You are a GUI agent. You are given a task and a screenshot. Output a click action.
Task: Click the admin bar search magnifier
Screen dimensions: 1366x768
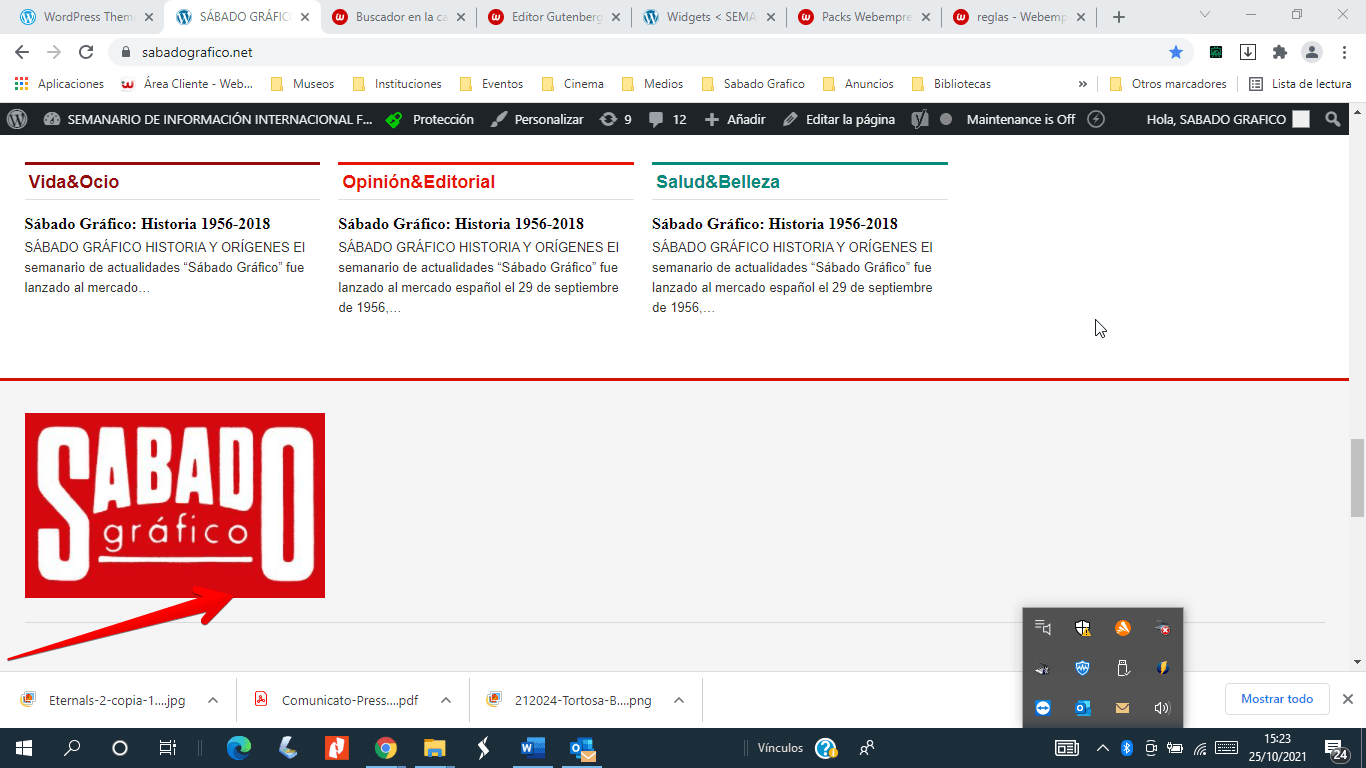point(1332,119)
